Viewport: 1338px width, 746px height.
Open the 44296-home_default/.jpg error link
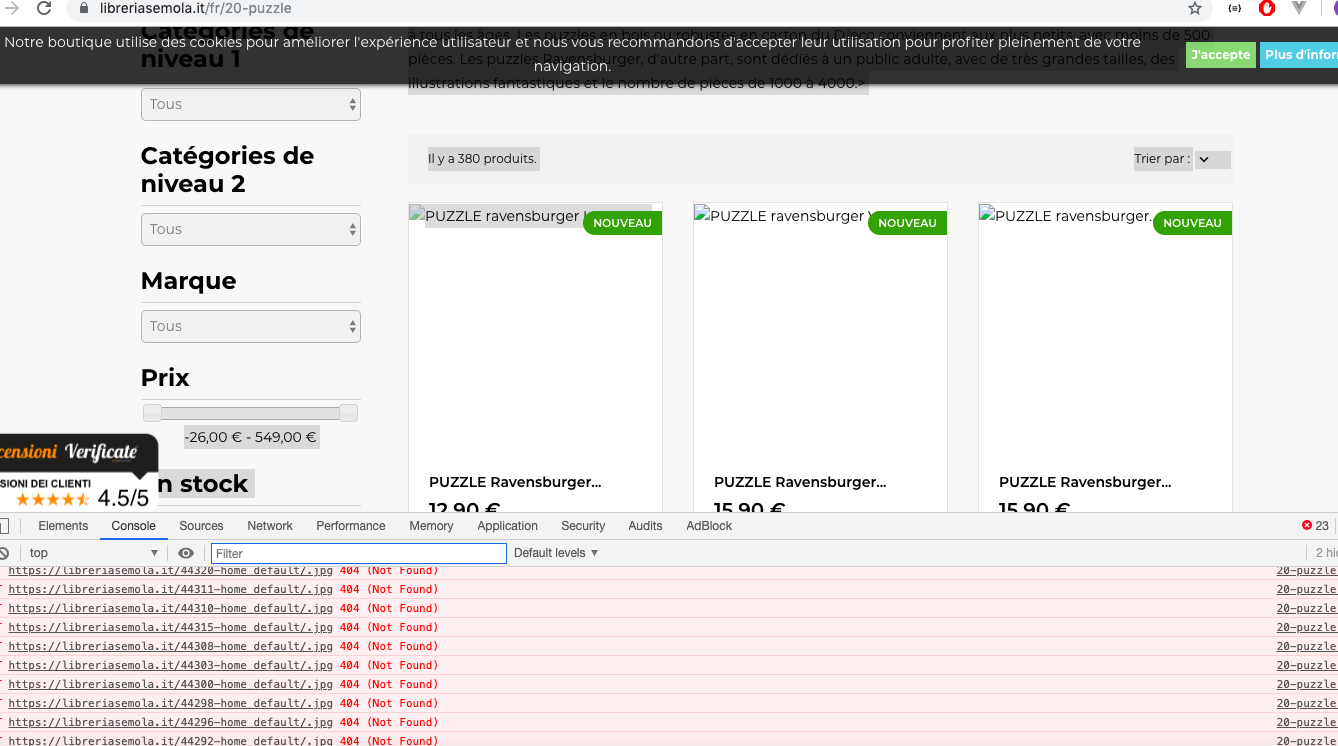170,722
